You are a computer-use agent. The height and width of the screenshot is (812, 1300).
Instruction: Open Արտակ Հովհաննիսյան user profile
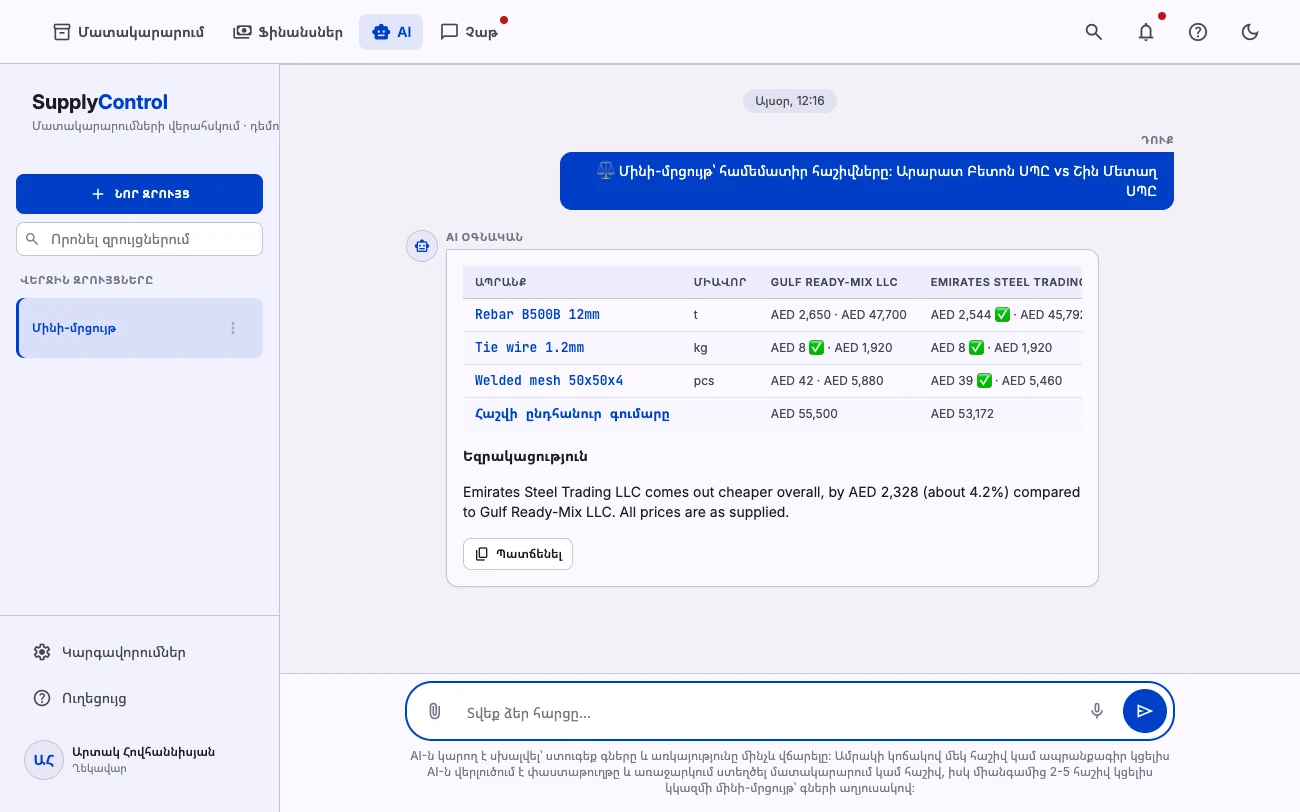139,760
